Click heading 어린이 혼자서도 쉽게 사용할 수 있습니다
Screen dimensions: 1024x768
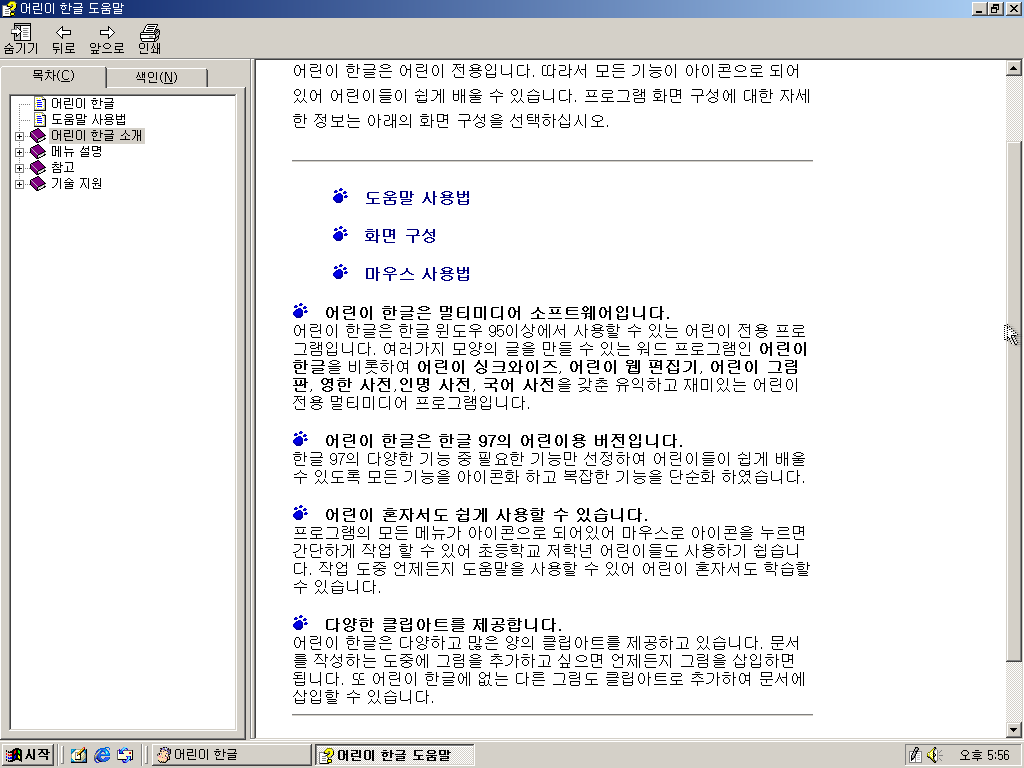(x=487, y=514)
